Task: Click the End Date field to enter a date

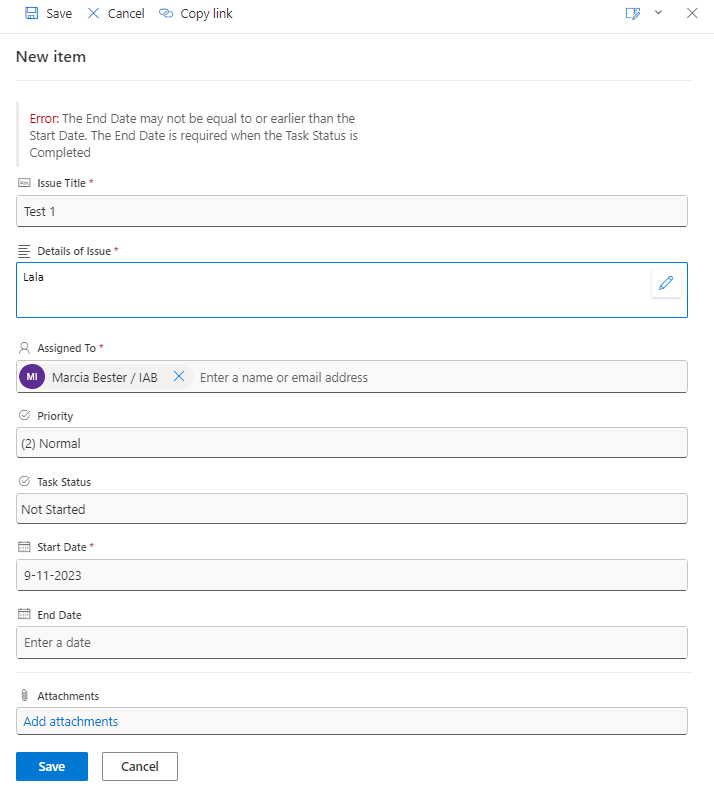Action: click(351, 642)
